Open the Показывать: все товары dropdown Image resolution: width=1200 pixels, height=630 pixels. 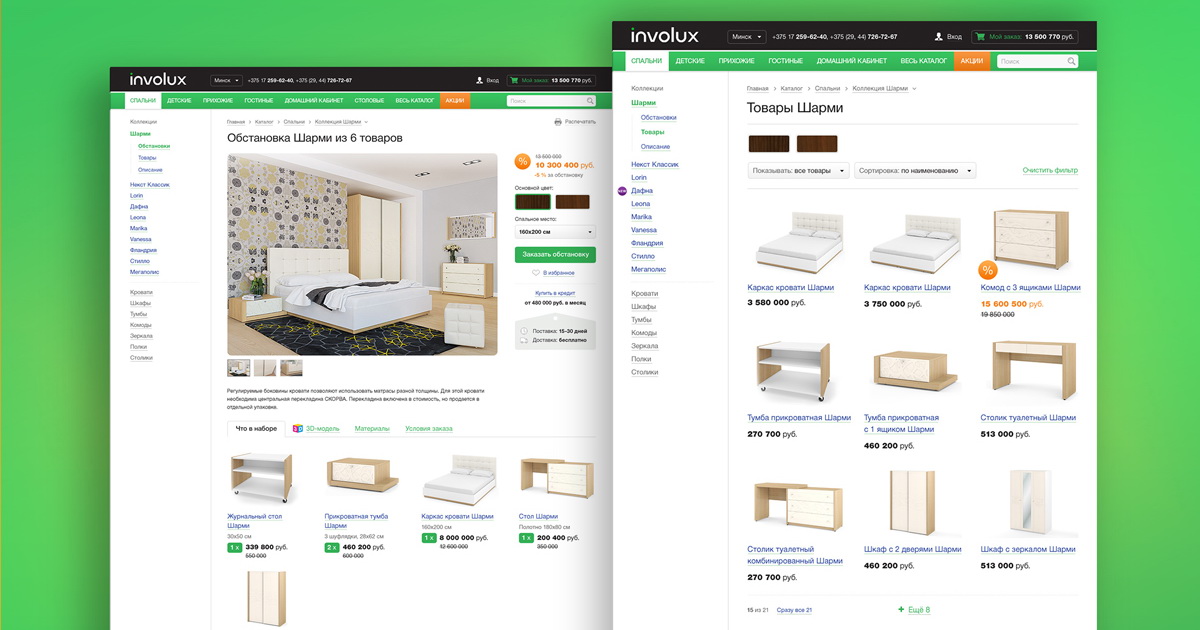pos(798,171)
